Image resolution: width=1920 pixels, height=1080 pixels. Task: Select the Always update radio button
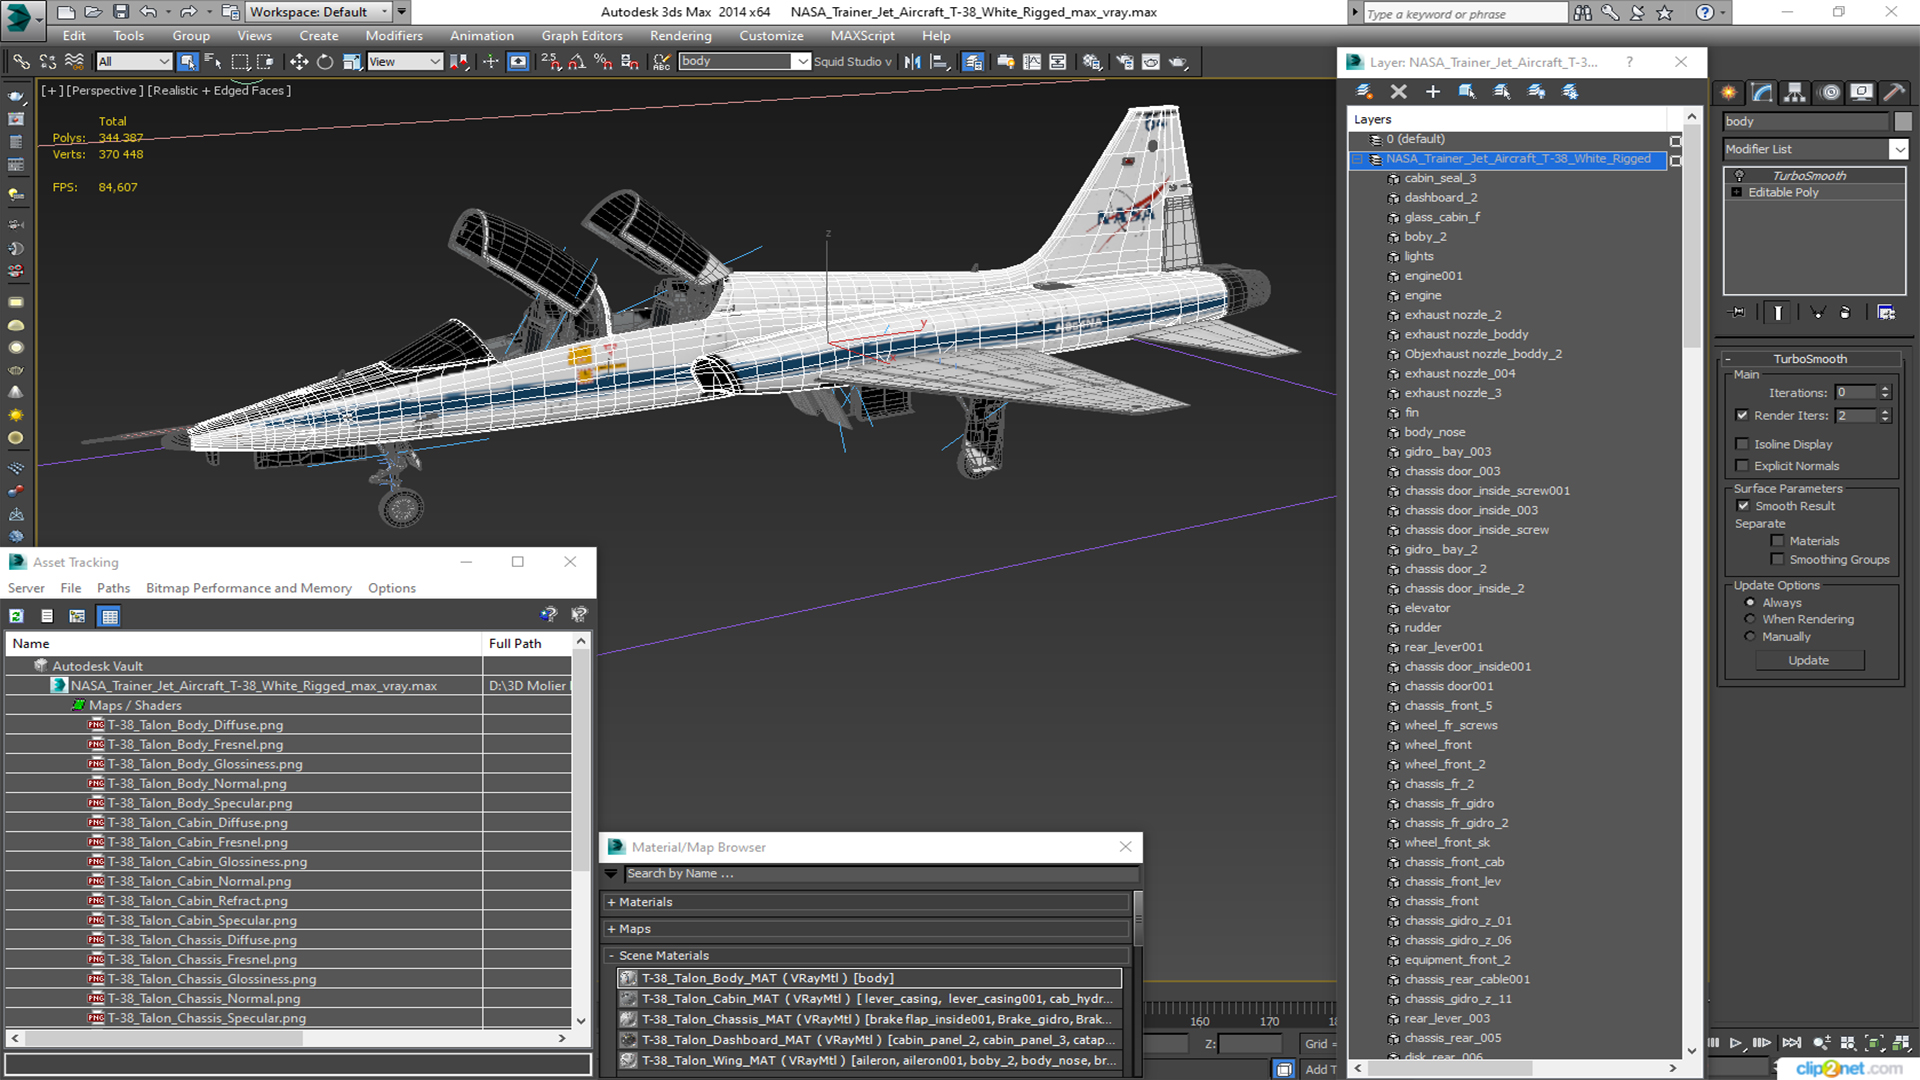[1750, 603]
